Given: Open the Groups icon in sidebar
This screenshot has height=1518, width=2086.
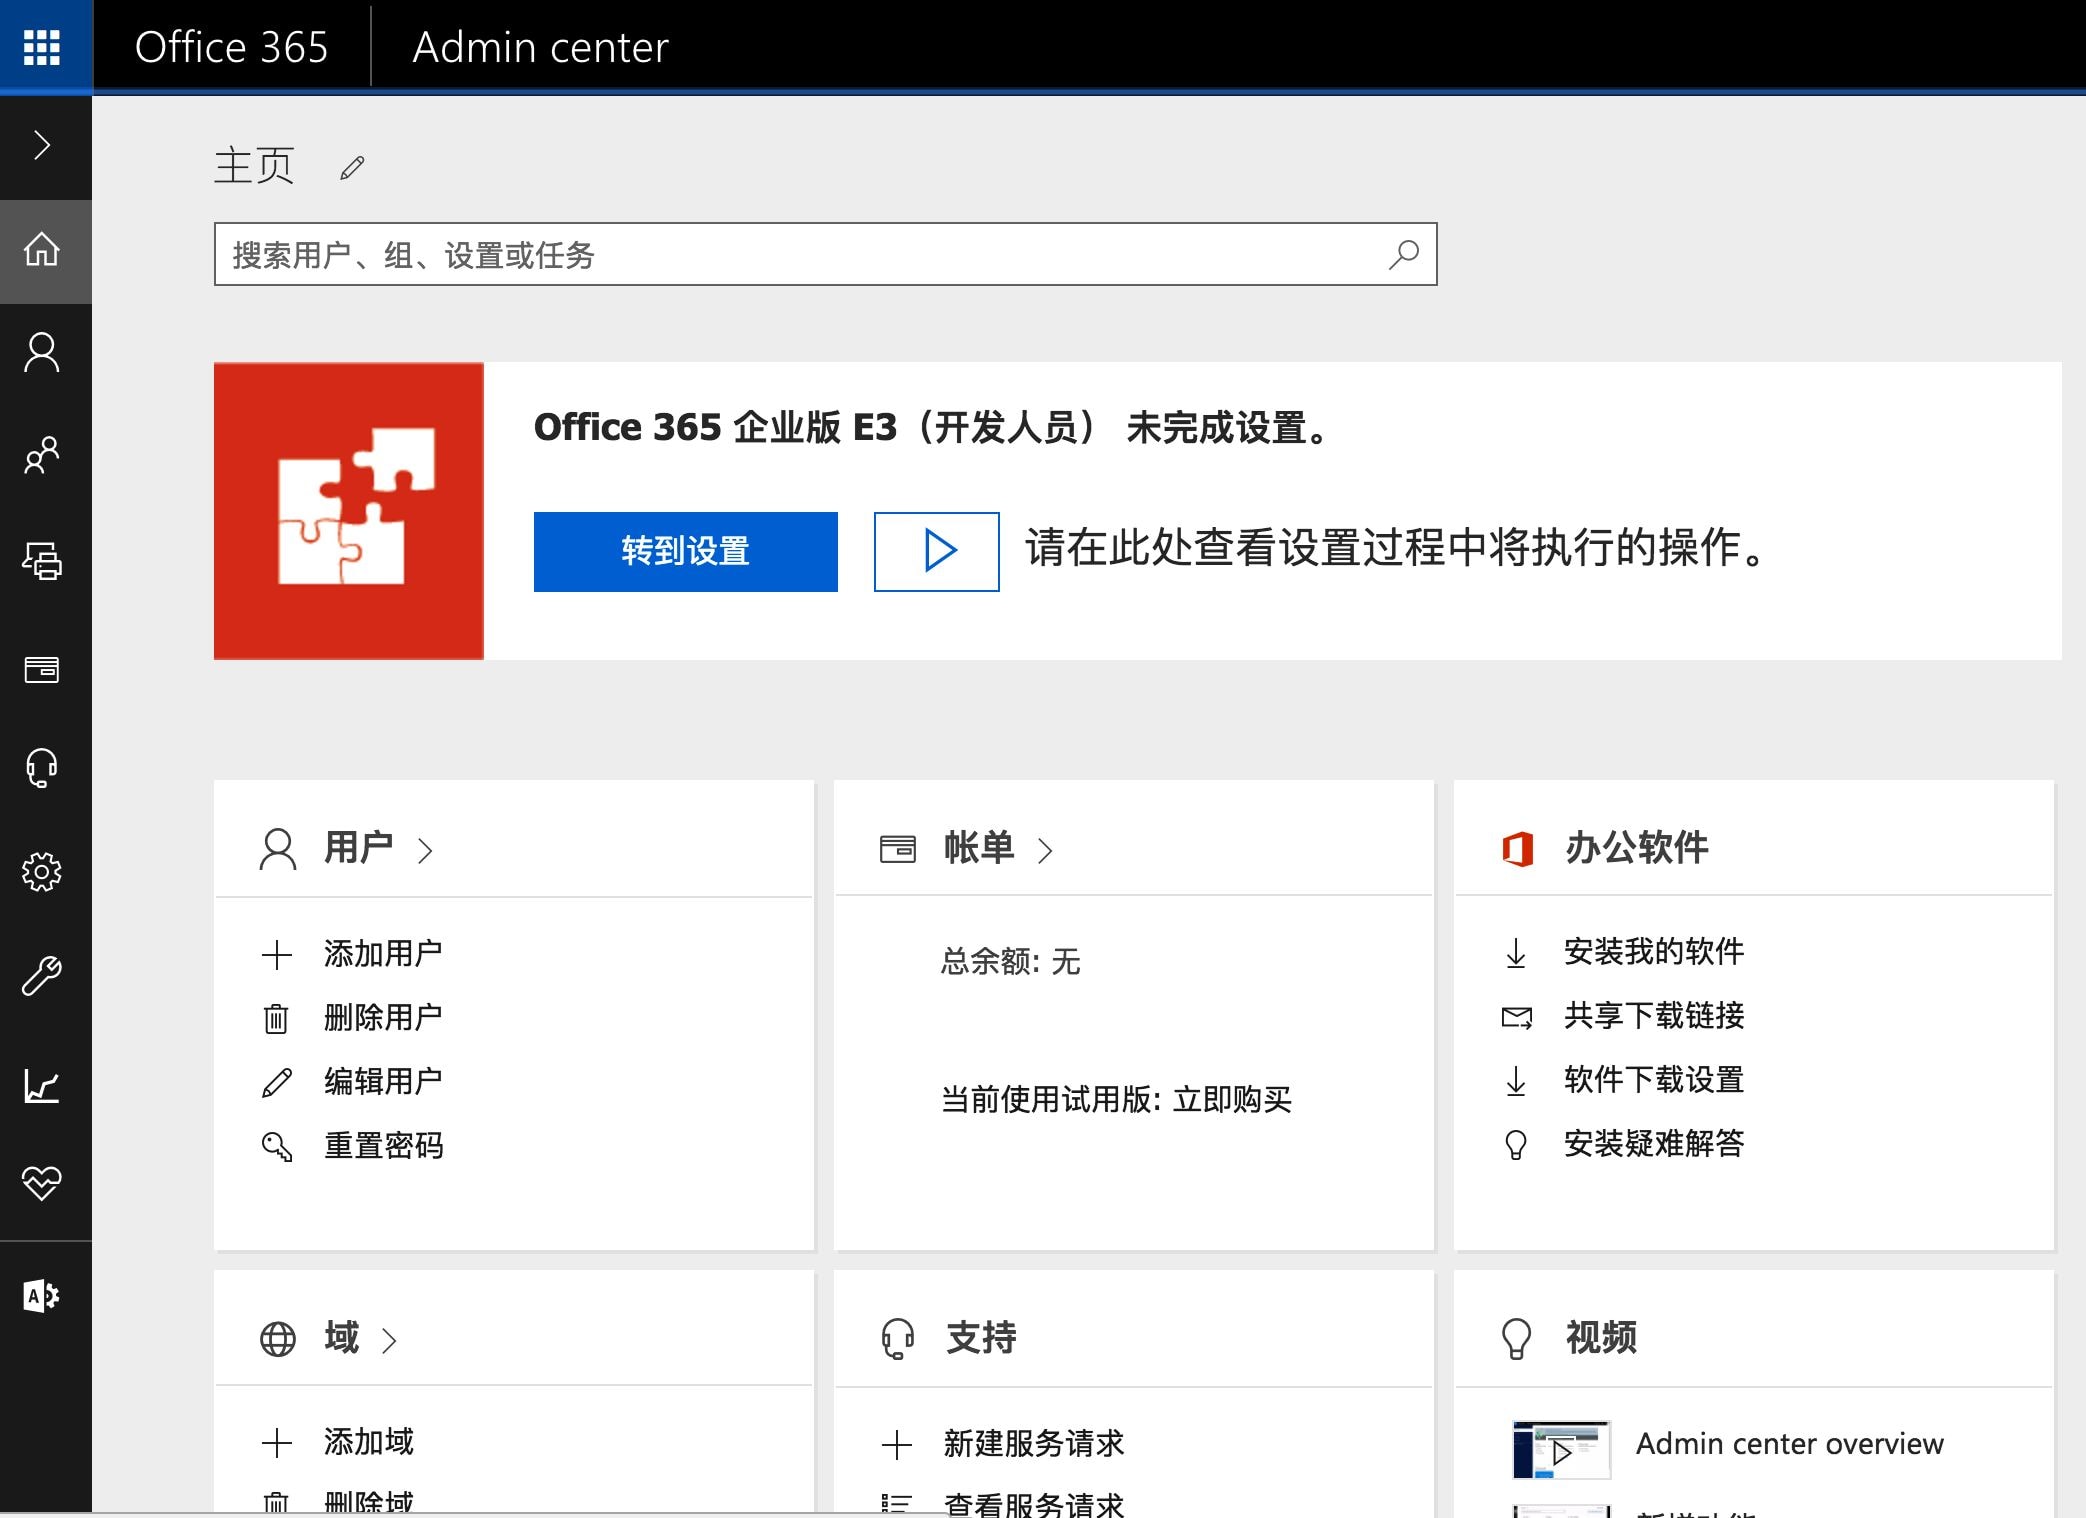Looking at the screenshot, I should [x=42, y=456].
